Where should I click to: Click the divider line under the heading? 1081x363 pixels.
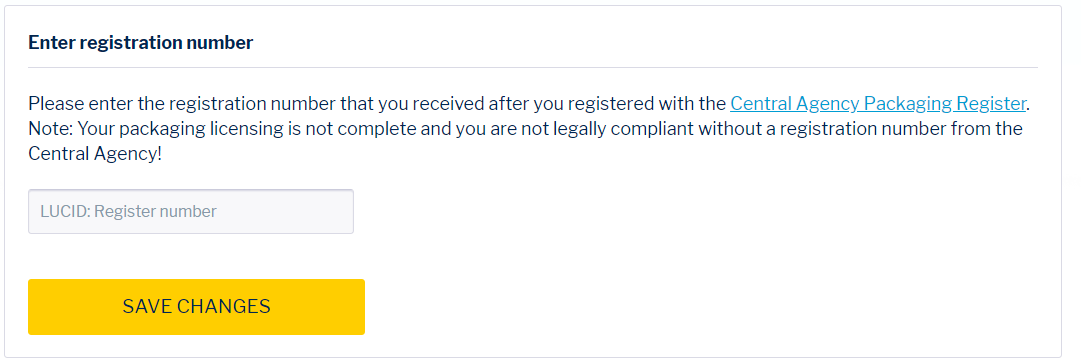pyautogui.click(x=533, y=68)
